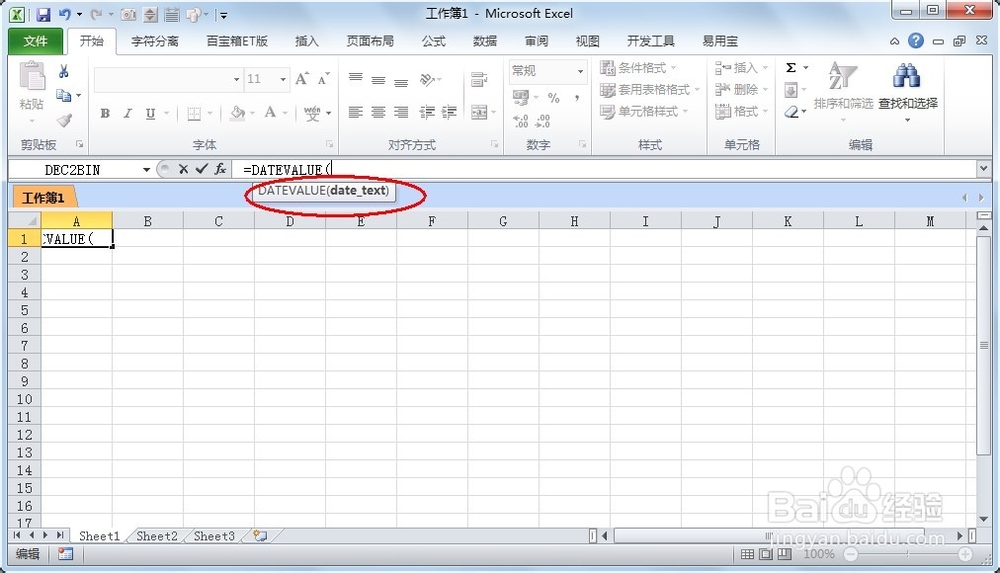This screenshot has width=1000, height=573.
Task: Open Insert Function fx dialog
Action: (x=220, y=169)
